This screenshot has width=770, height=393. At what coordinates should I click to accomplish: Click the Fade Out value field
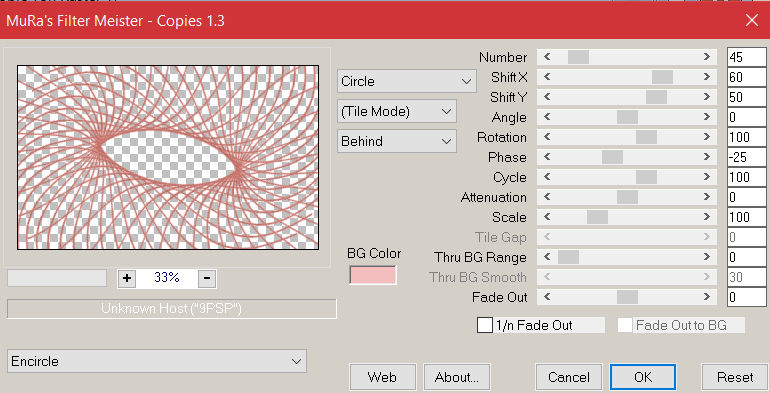pyautogui.click(x=746, y=297)
